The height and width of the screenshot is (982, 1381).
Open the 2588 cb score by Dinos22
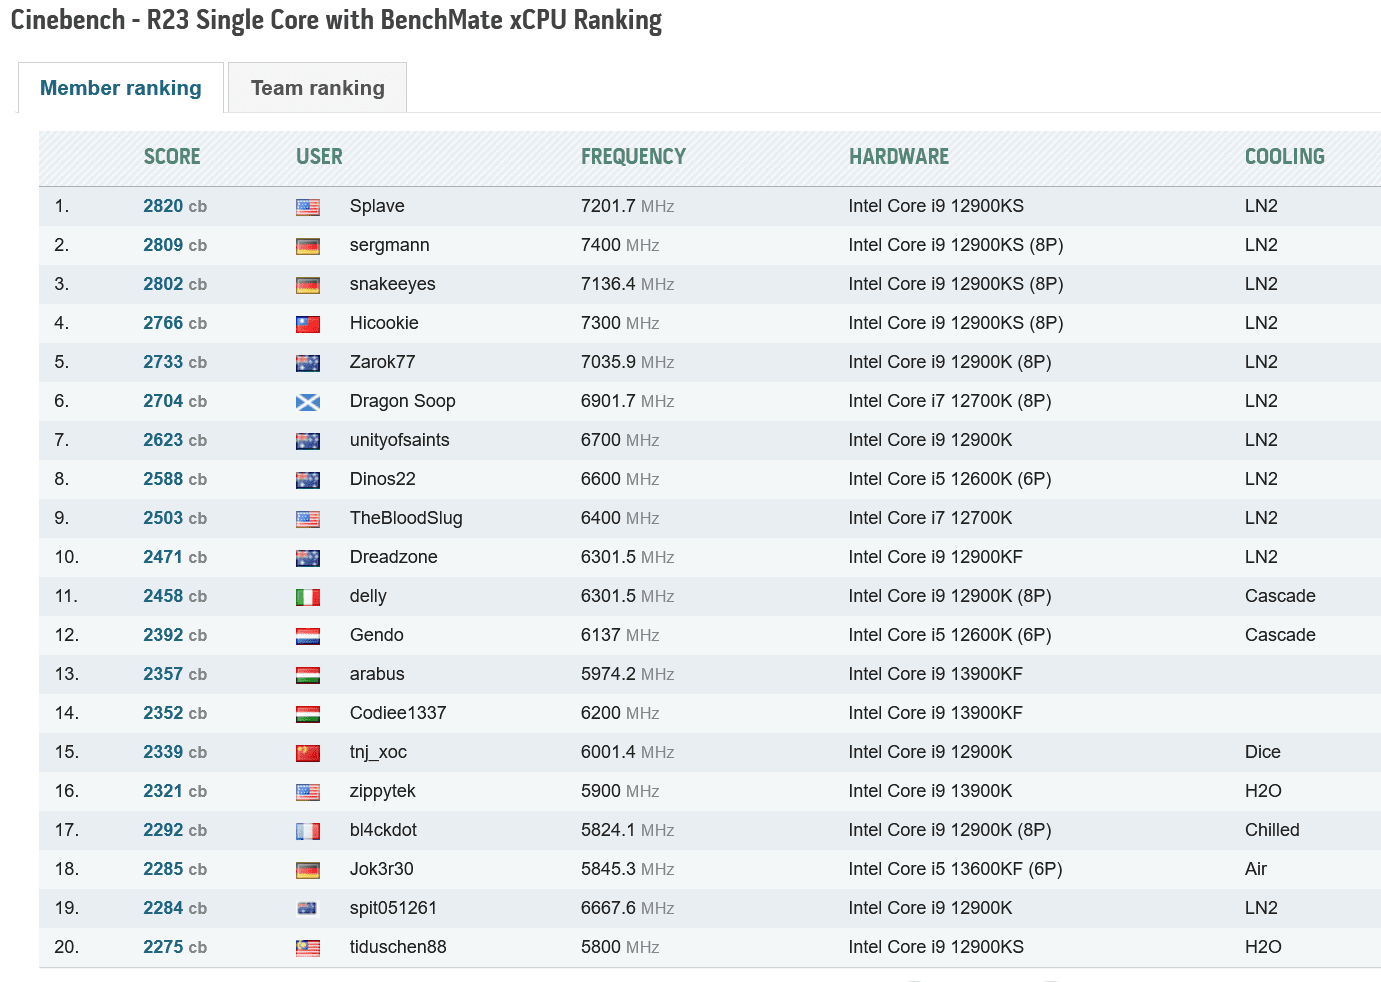click(163, 479)
